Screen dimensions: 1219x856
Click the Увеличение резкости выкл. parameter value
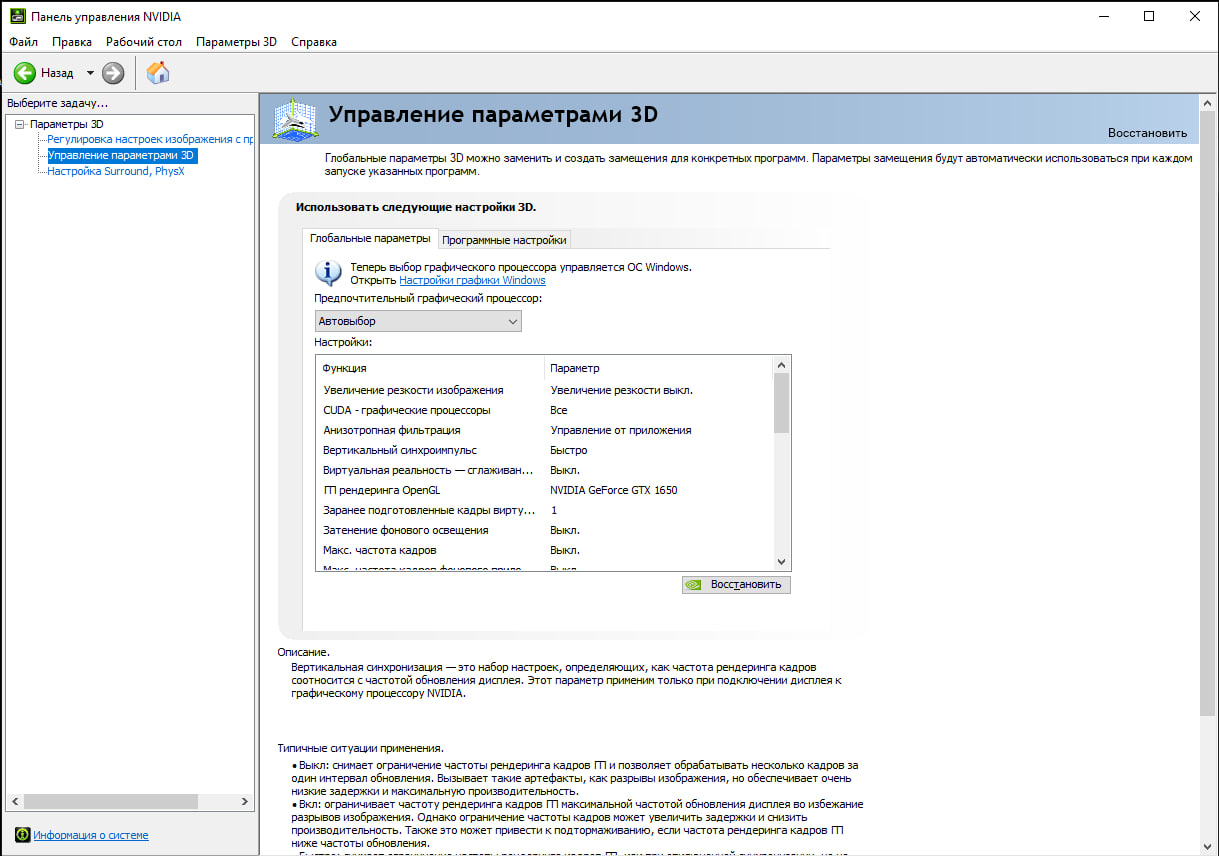point(621,390)
